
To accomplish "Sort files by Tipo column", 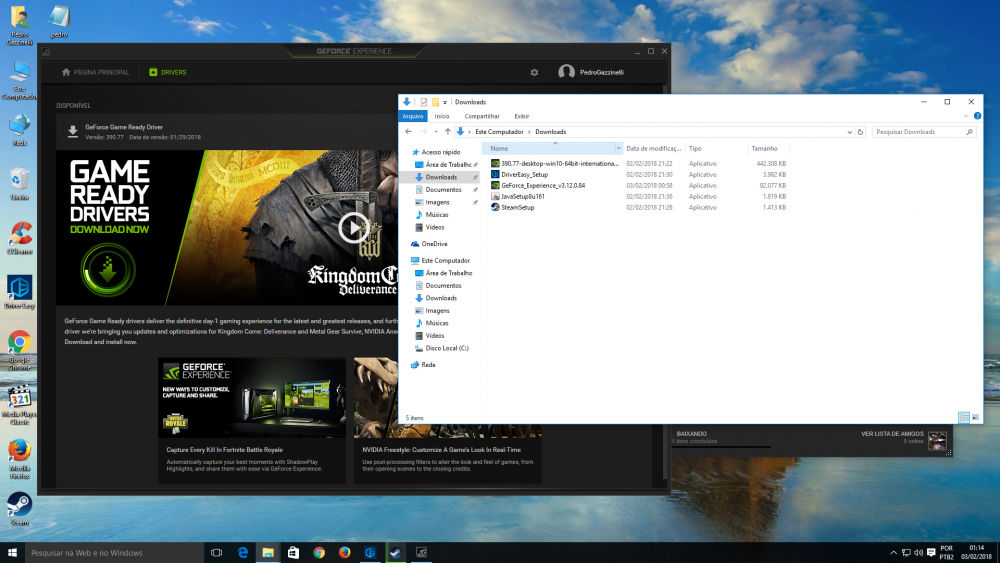I will coord(716,149).
